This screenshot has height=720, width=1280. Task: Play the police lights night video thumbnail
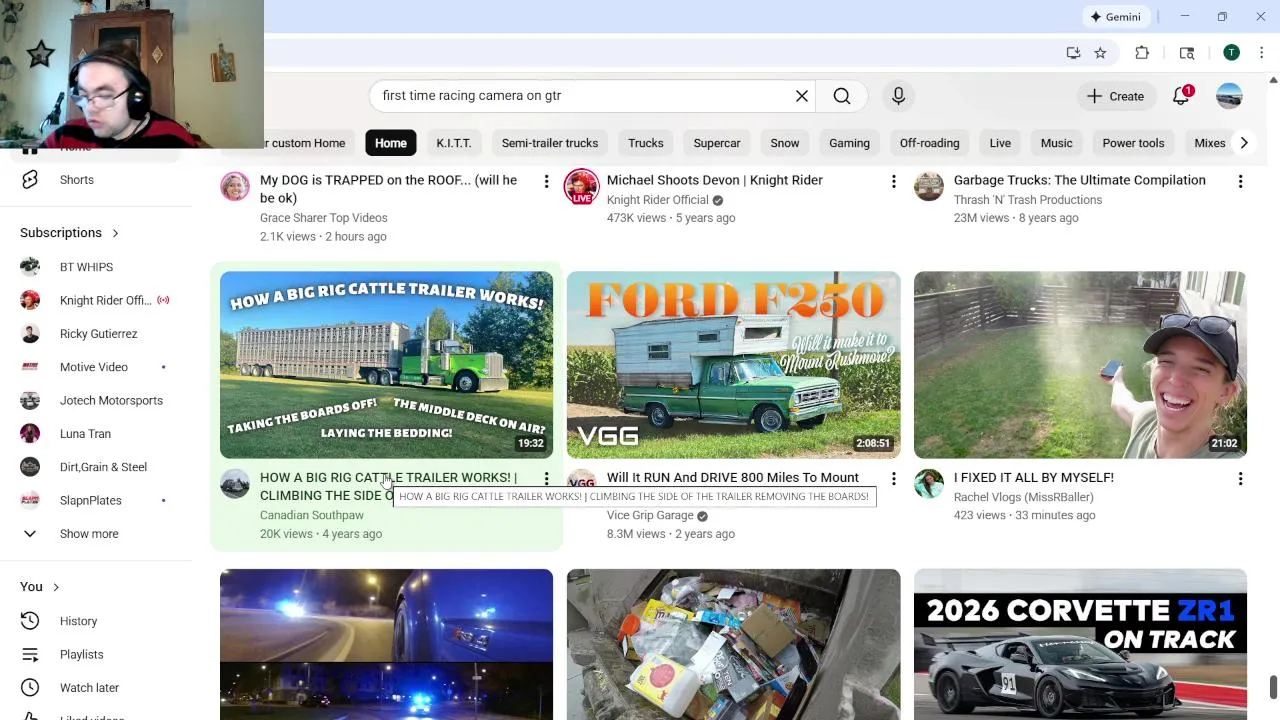(x=386, y=644)
